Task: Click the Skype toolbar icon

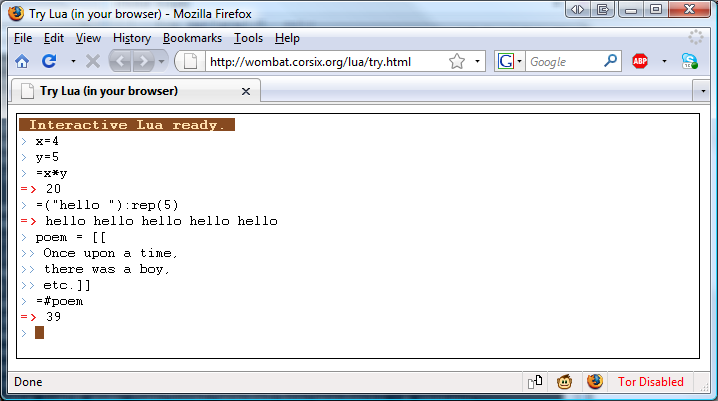Action: coord(689,61)
